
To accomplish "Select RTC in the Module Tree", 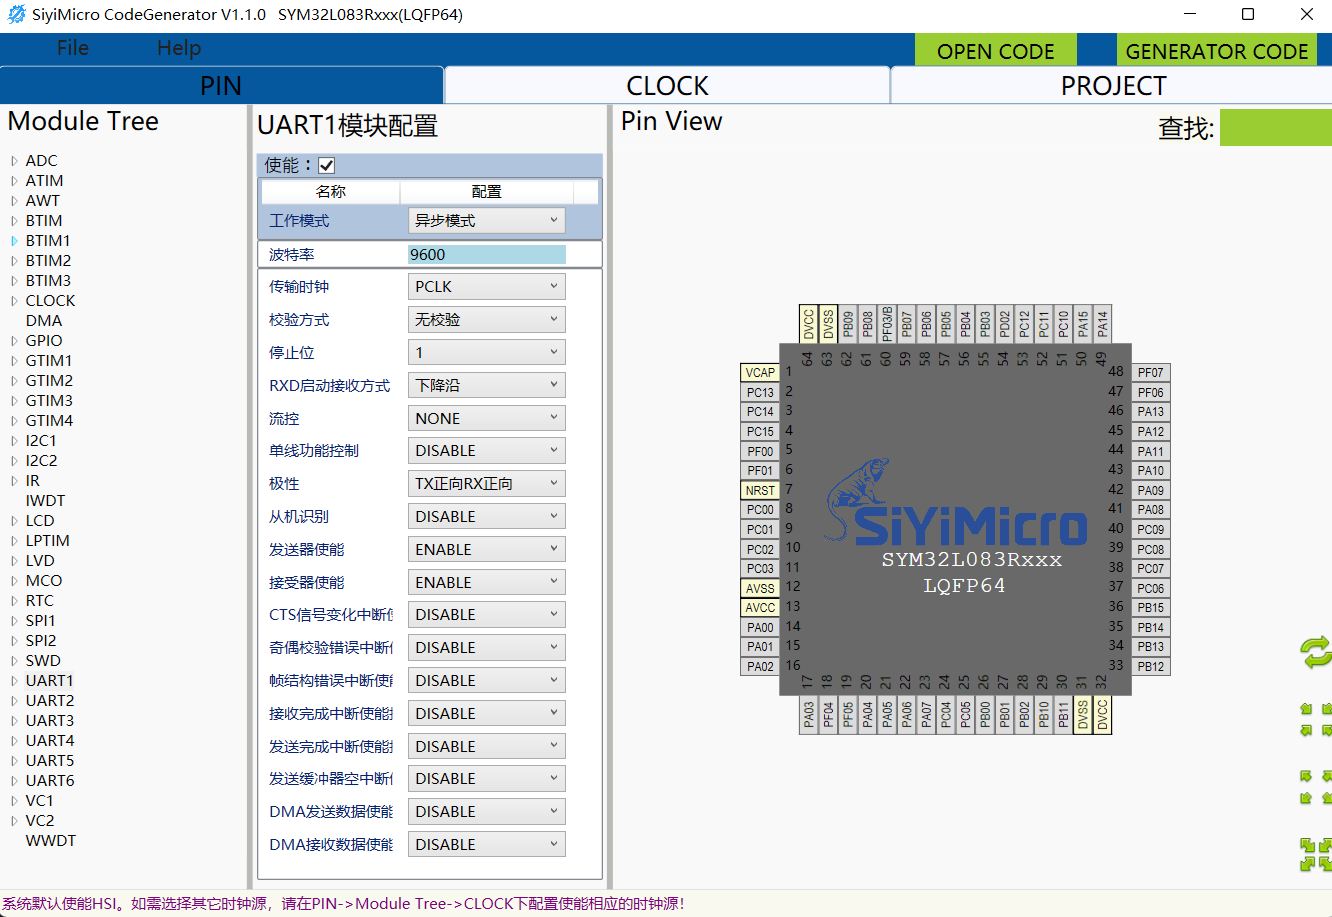I will 40,600.
